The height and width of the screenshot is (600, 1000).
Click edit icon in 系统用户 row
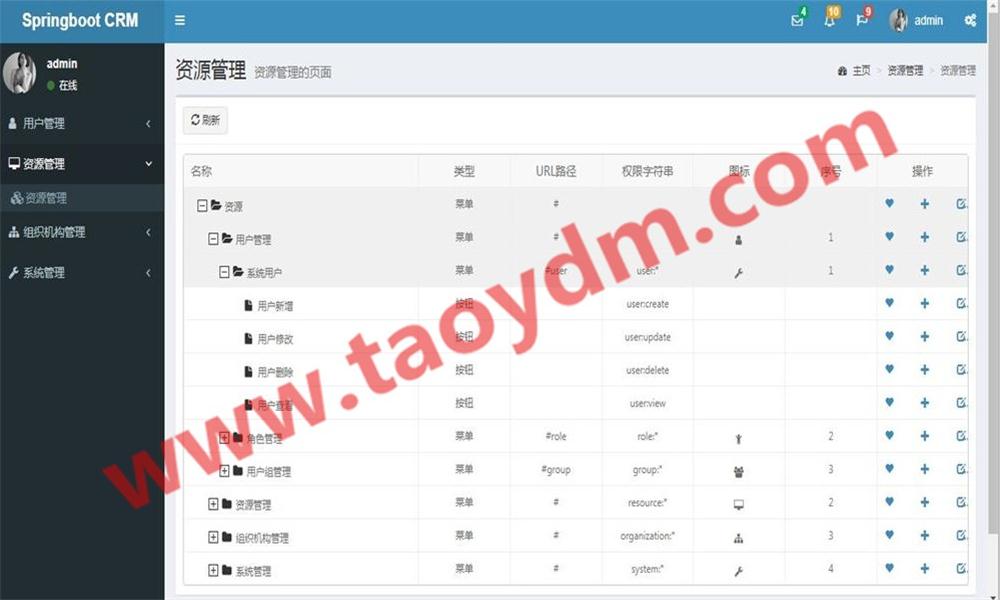point(961,270)
